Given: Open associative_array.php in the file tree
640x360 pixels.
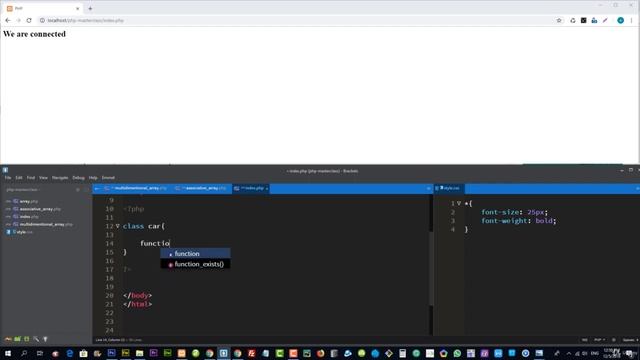Looking at the screenshot, I should pos(40,209).
